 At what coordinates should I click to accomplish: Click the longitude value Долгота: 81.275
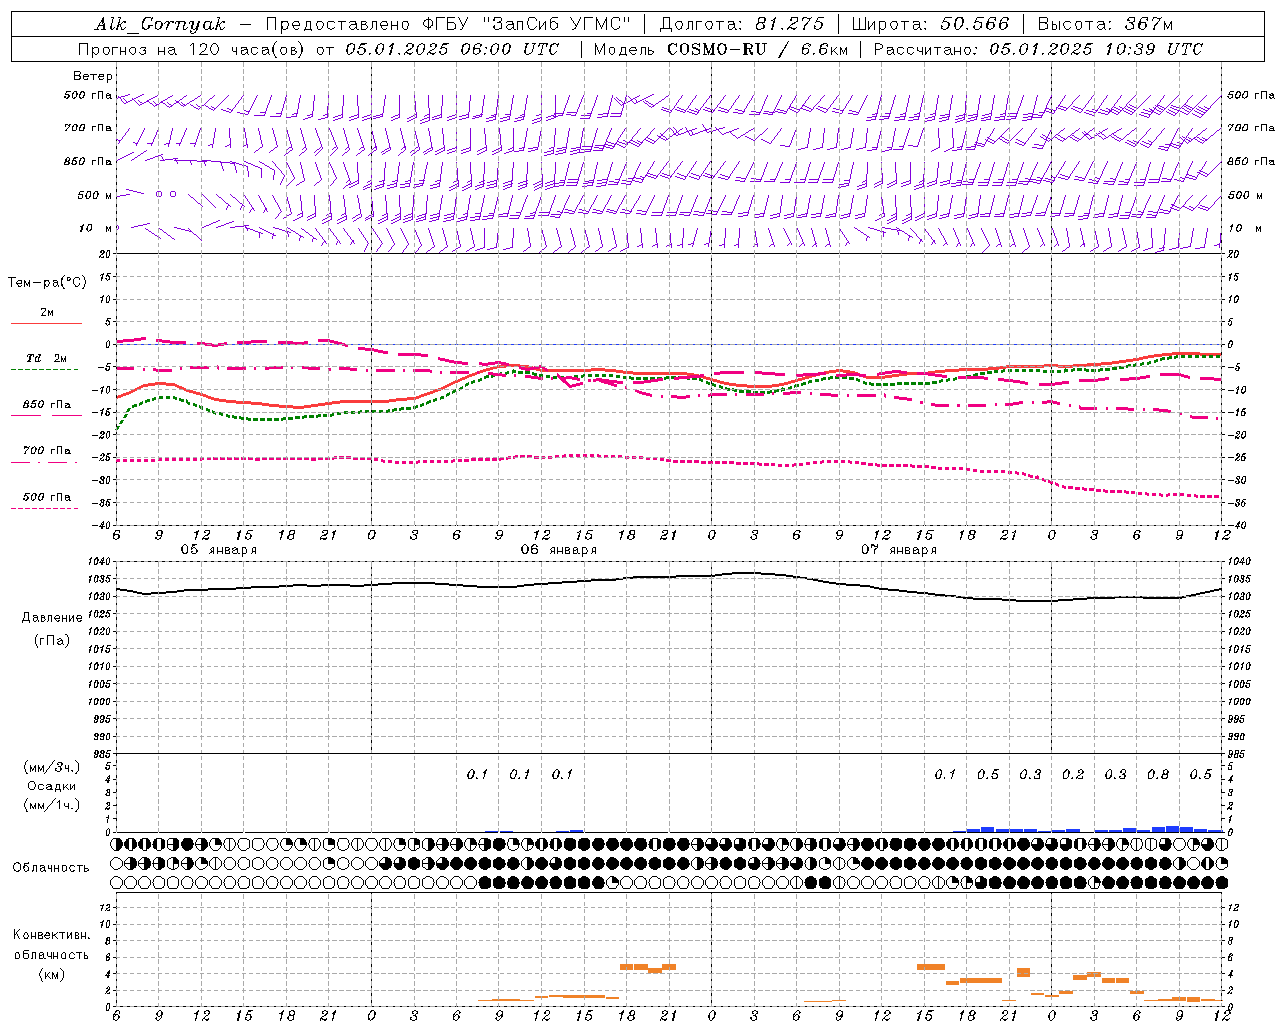(742, 24)
